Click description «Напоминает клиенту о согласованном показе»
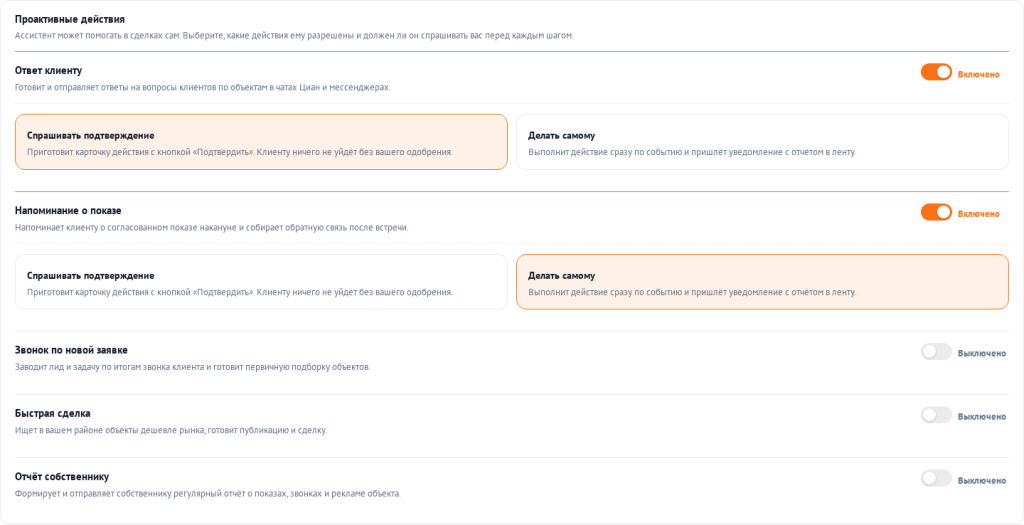Image resolution: width=1024 pixels, height=525 pixels. click(x=212, y=227)
